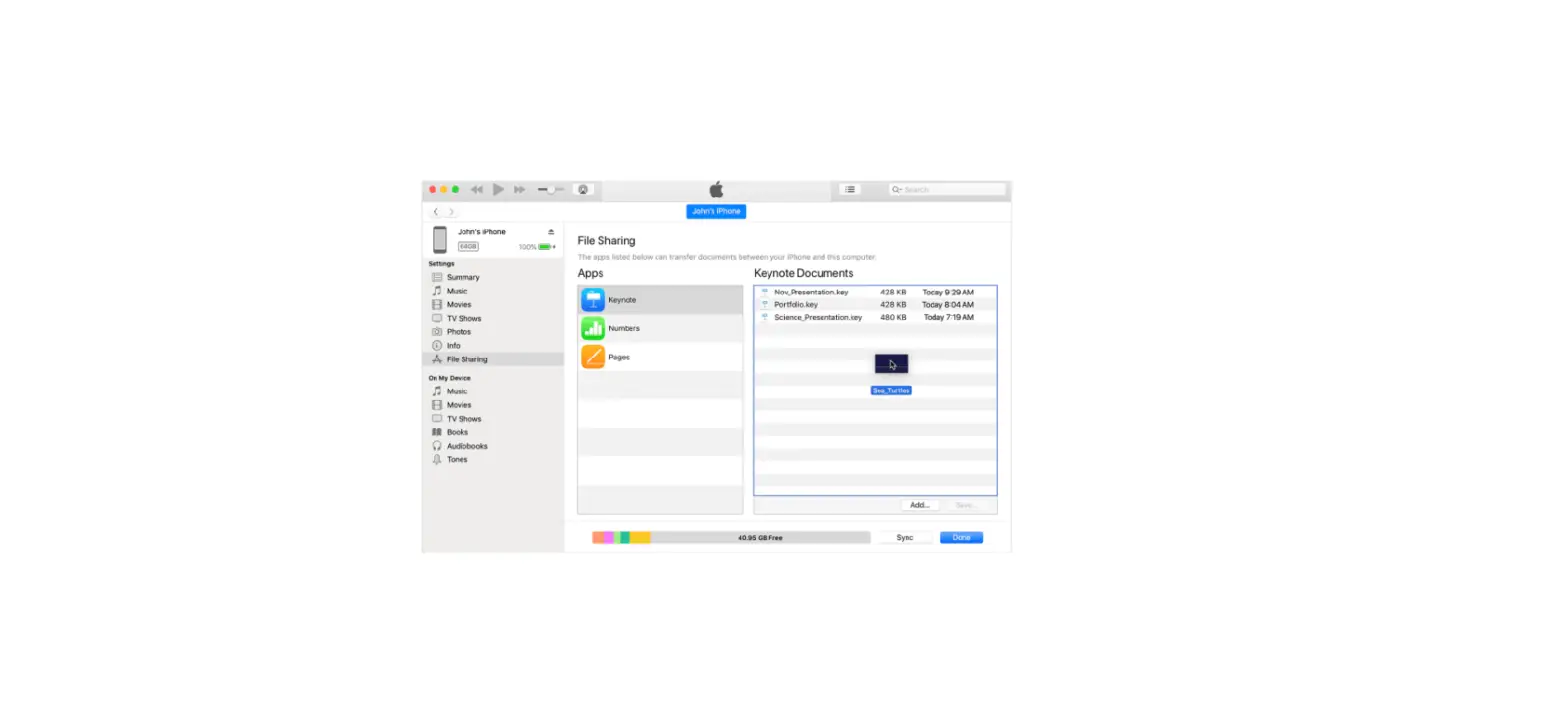Click the blue John's iPhone button
The width and height of the screenshot is (1568, 706).
click(716, 211)
